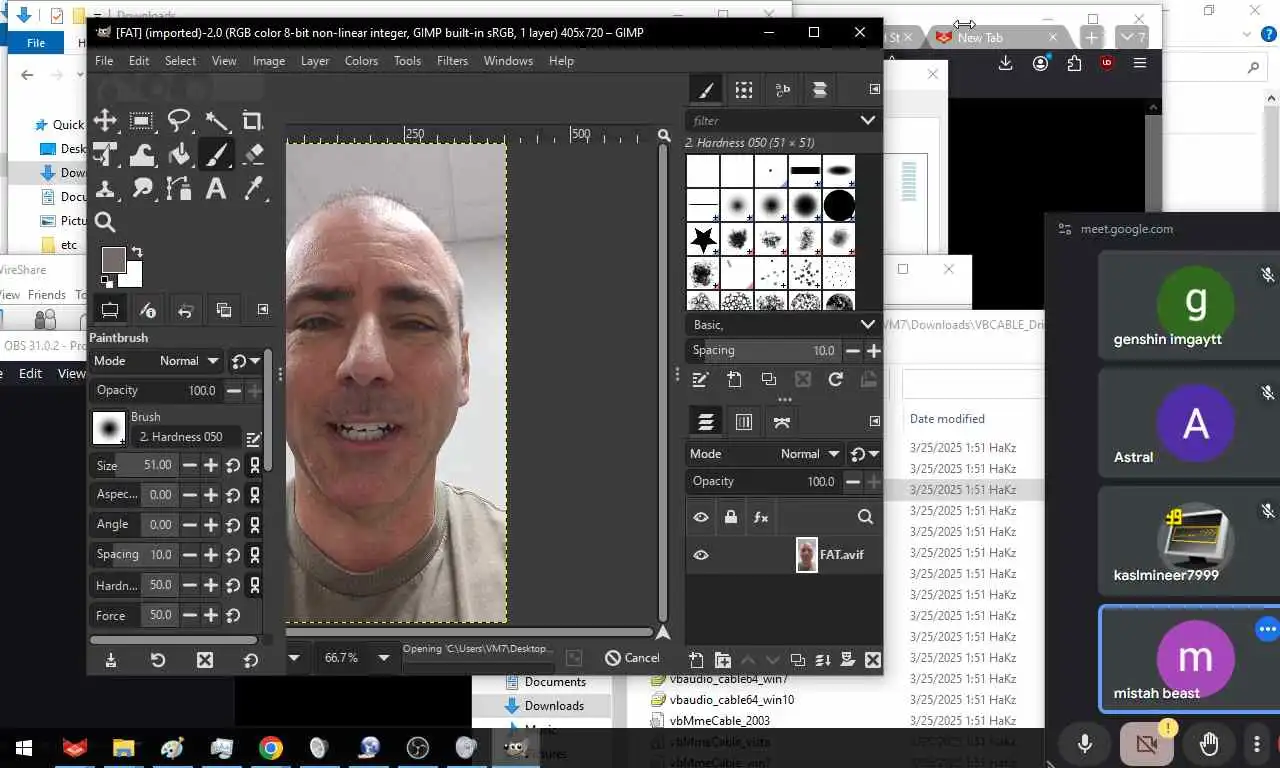Select the Bucket Fill tool
The height and width of the screenshot is (768, 1280).
pyautogui.click(x=179, y=155)
